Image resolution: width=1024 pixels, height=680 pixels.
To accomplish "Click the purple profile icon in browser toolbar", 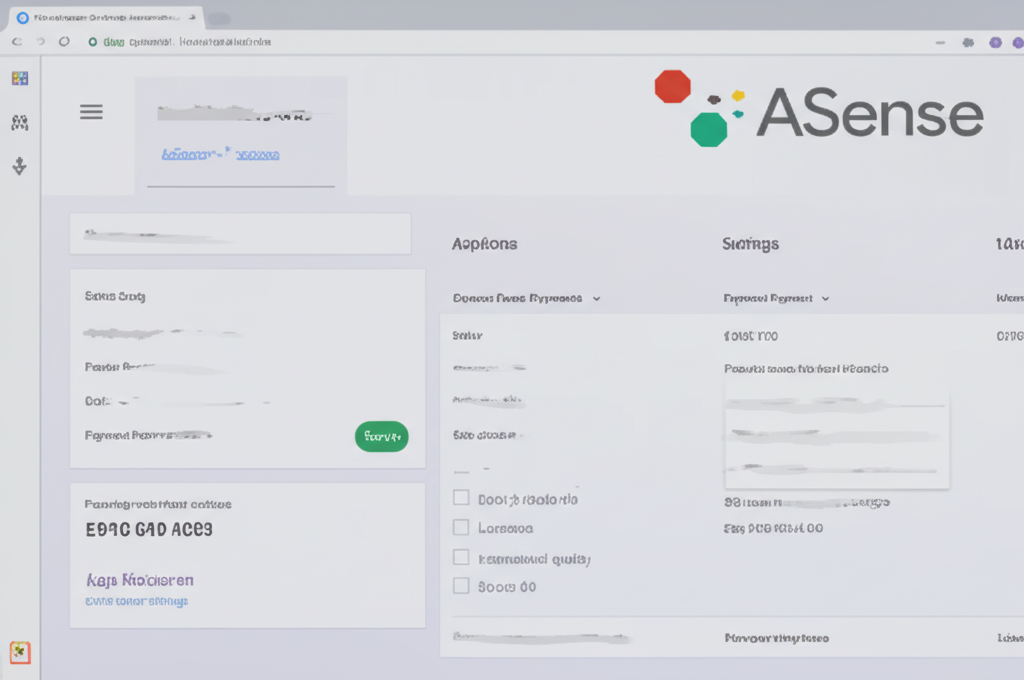I will [x=995, y=42].
